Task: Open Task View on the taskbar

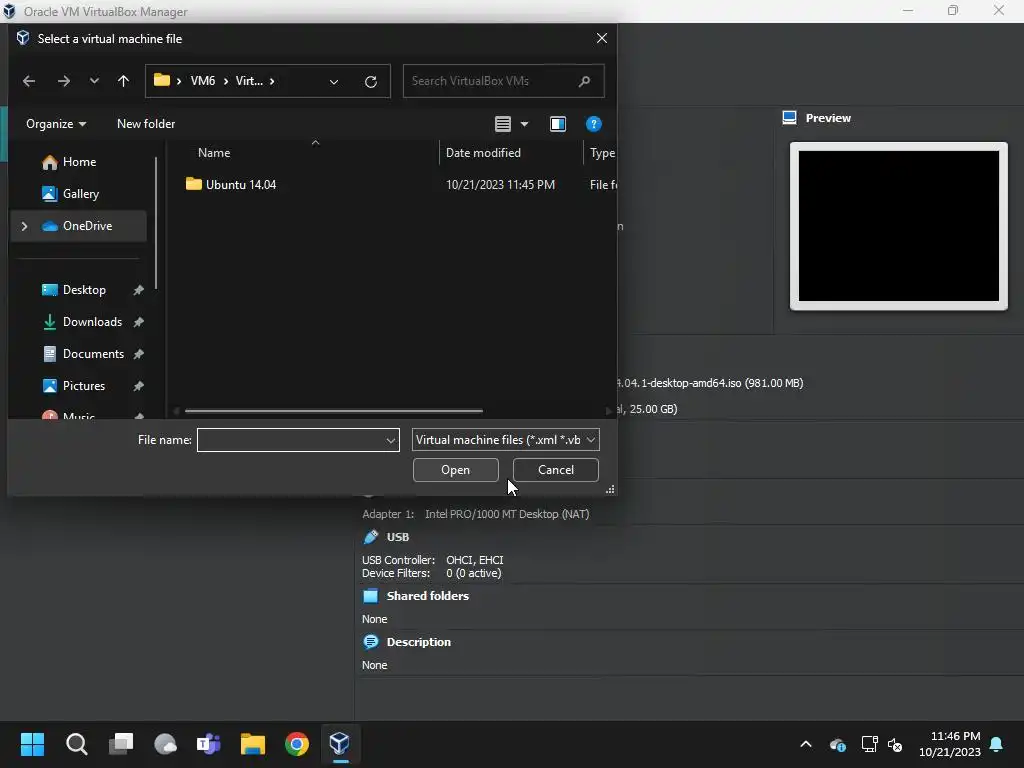Action: pos(121,744)
